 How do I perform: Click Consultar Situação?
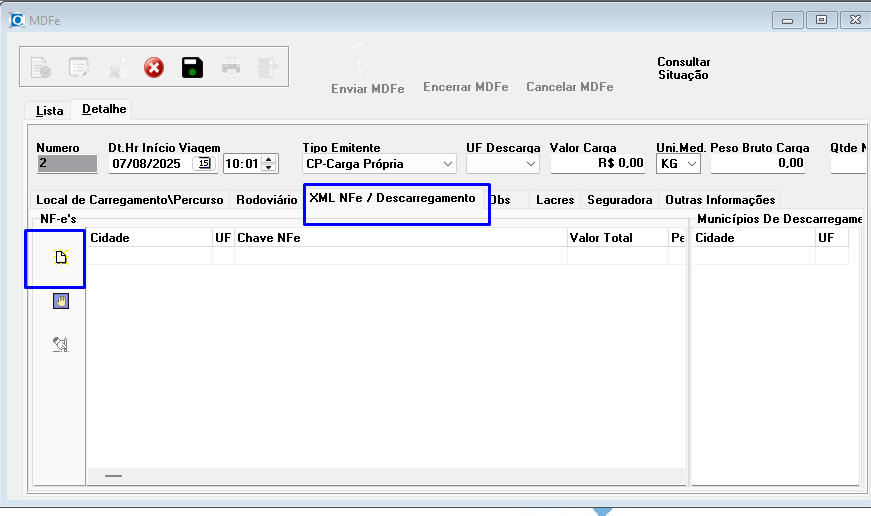coord(683,68)
